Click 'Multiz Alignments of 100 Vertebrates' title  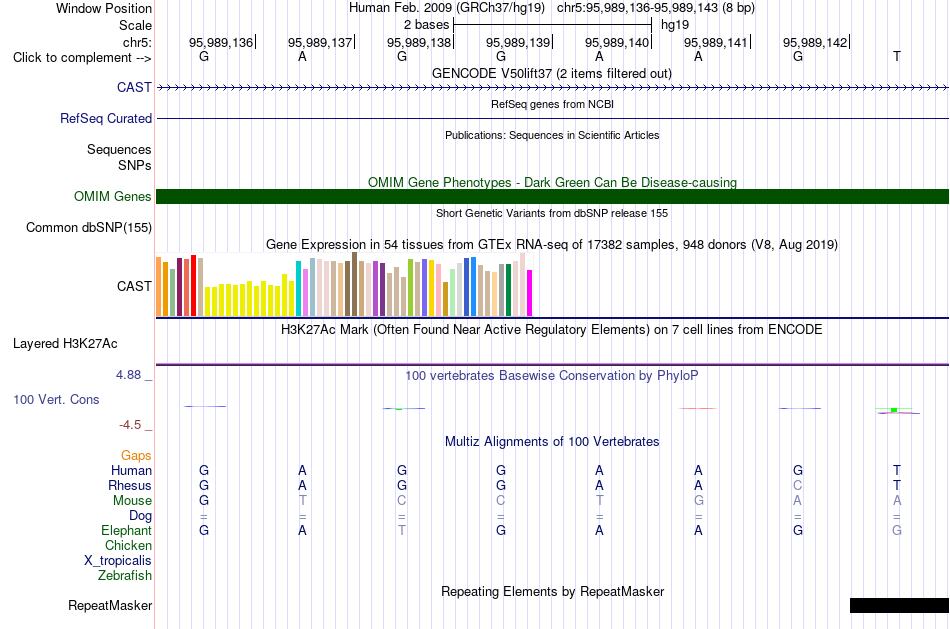552,442
